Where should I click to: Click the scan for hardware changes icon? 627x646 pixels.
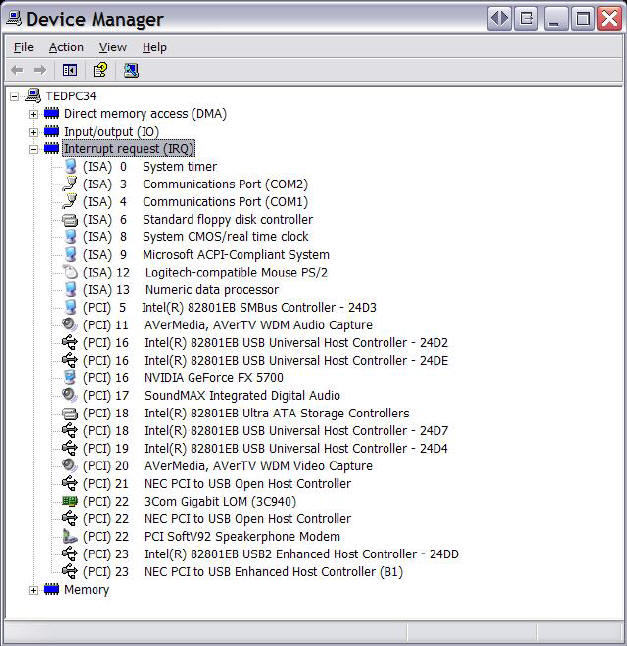[x=131, y=70]
